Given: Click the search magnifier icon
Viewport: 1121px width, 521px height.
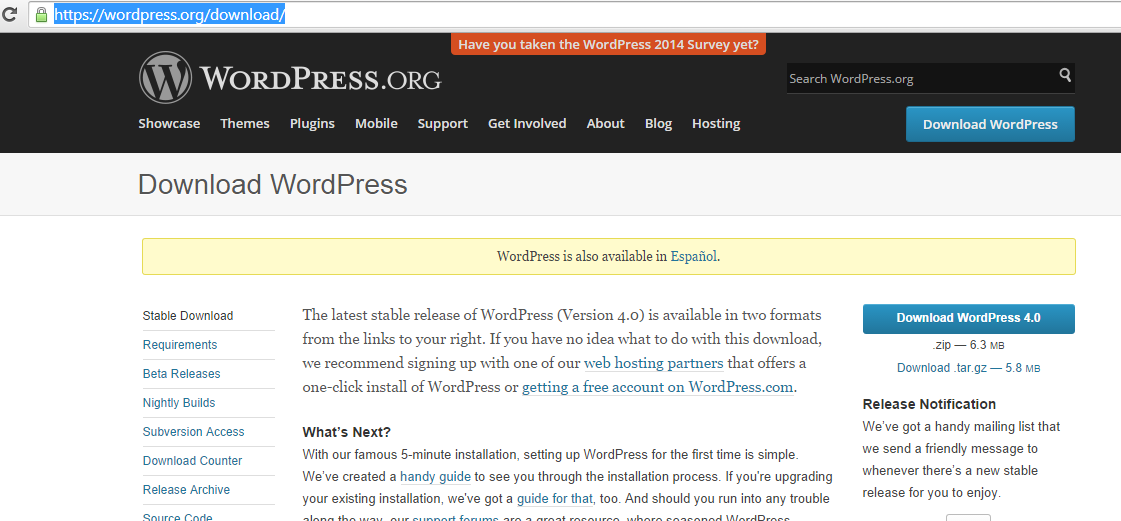Looking at the screenshot, I should 1065,75.
